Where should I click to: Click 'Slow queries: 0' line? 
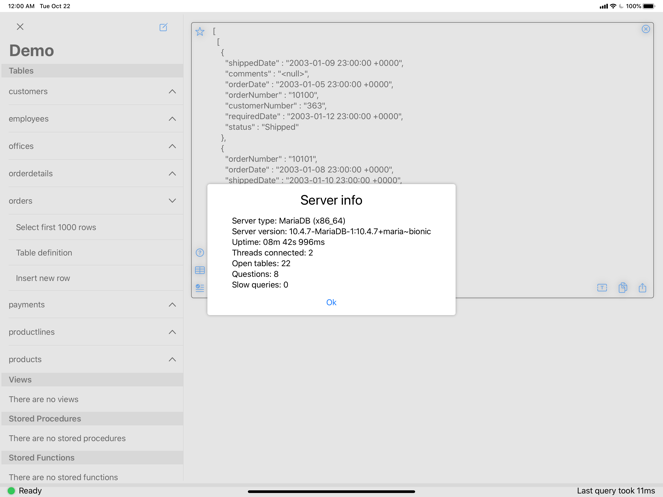[260, 285]
